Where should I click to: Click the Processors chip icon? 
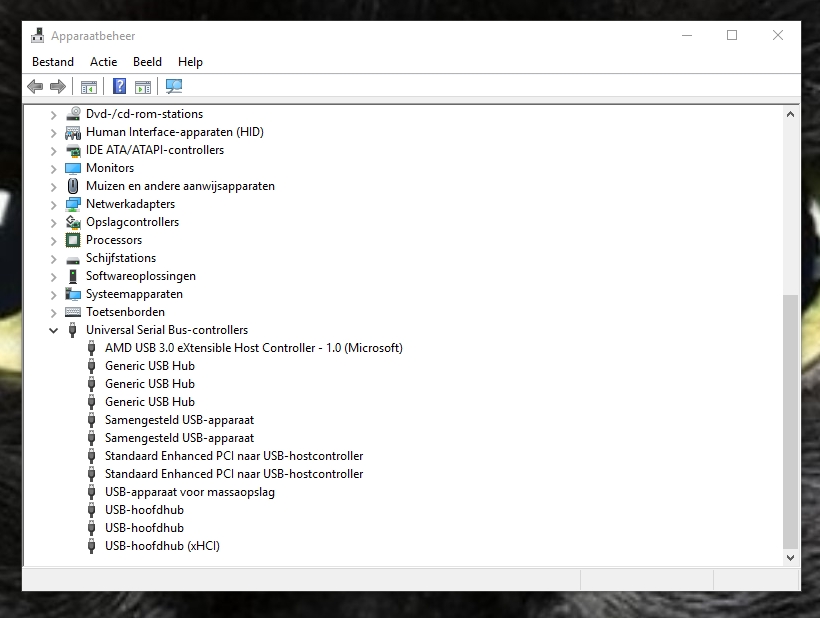(x=73, y=240)
